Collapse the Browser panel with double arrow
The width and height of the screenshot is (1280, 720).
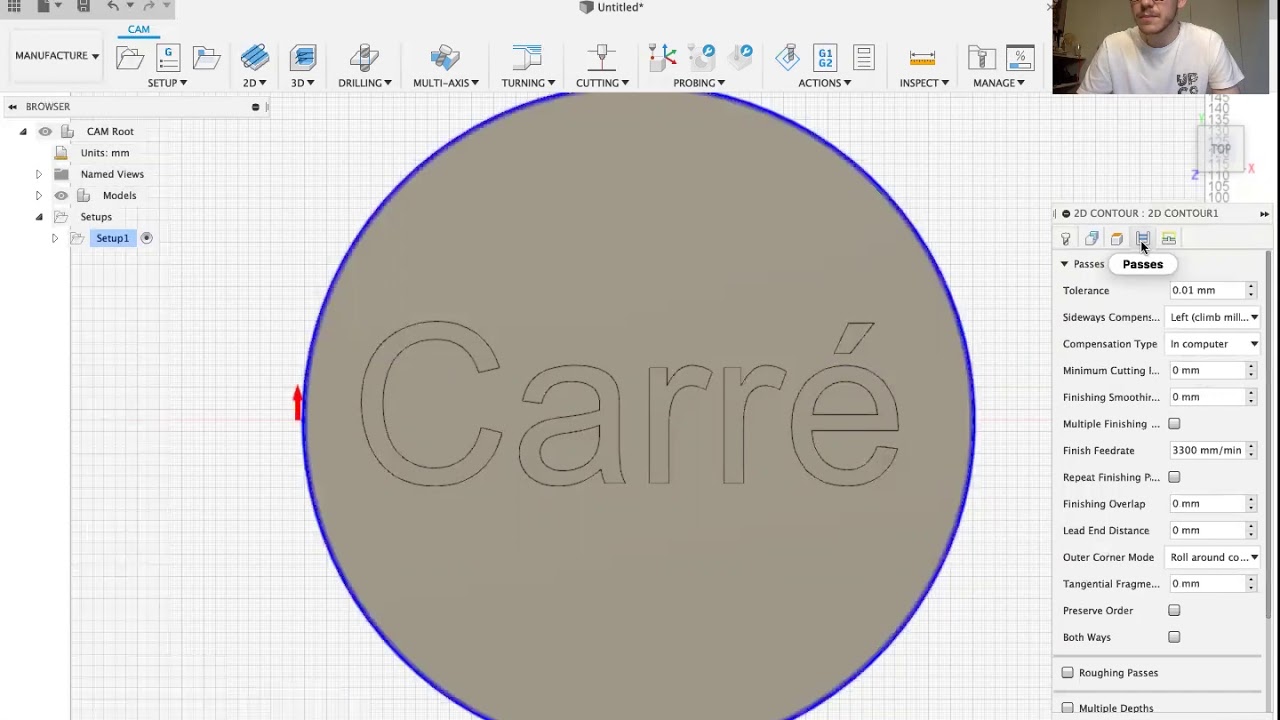click(x=12, y=106)
